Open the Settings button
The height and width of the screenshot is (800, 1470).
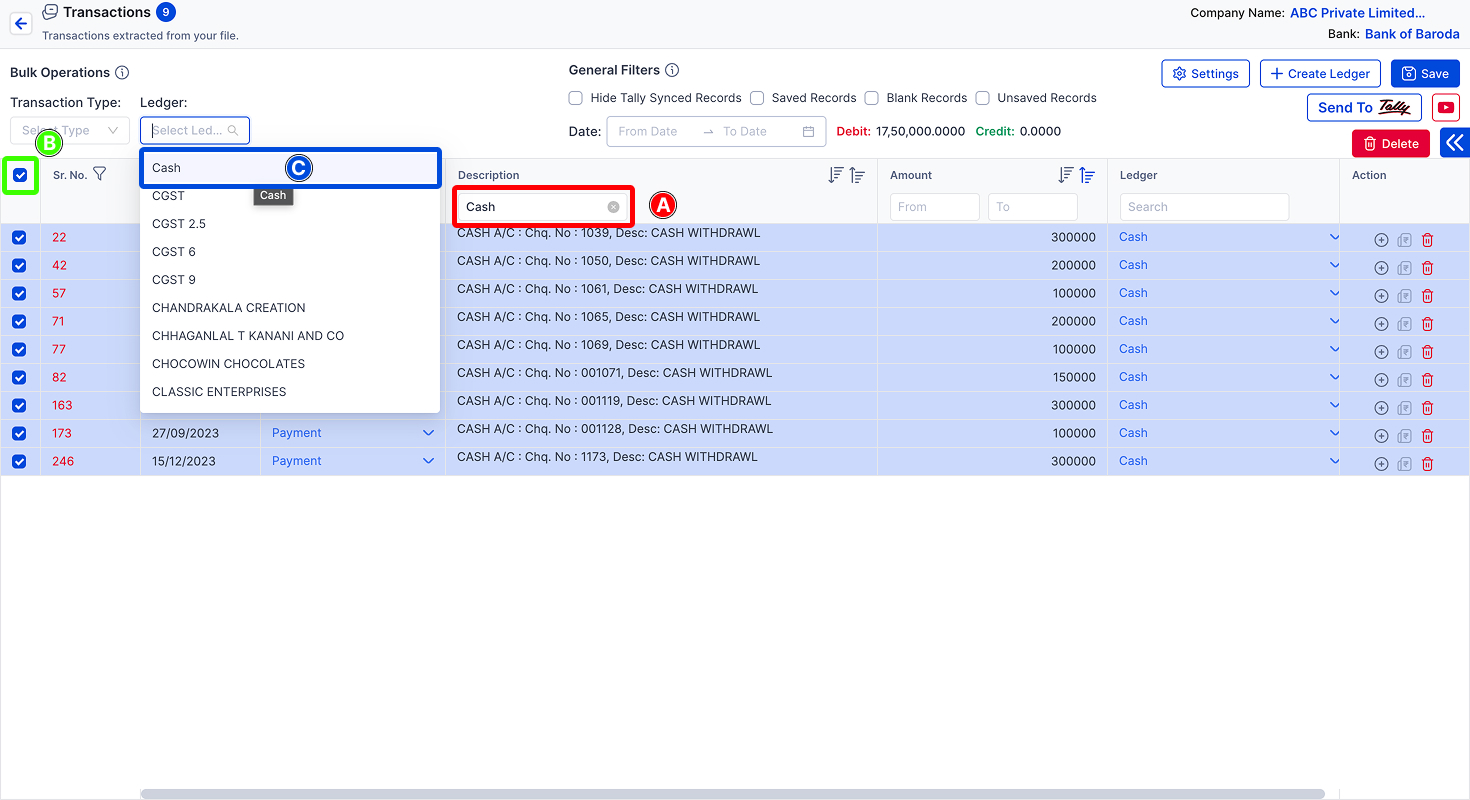1205,73
